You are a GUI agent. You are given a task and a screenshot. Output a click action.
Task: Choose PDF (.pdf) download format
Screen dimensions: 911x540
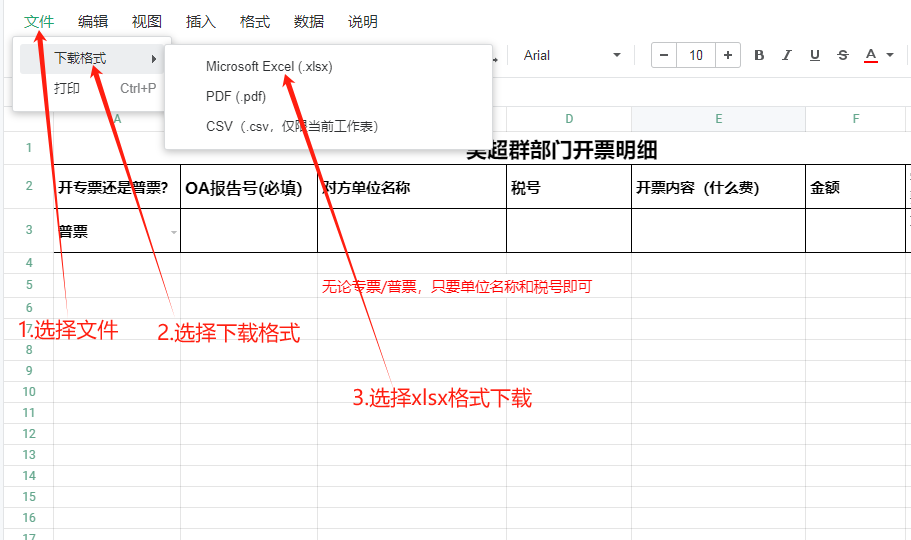coord(236,97)
